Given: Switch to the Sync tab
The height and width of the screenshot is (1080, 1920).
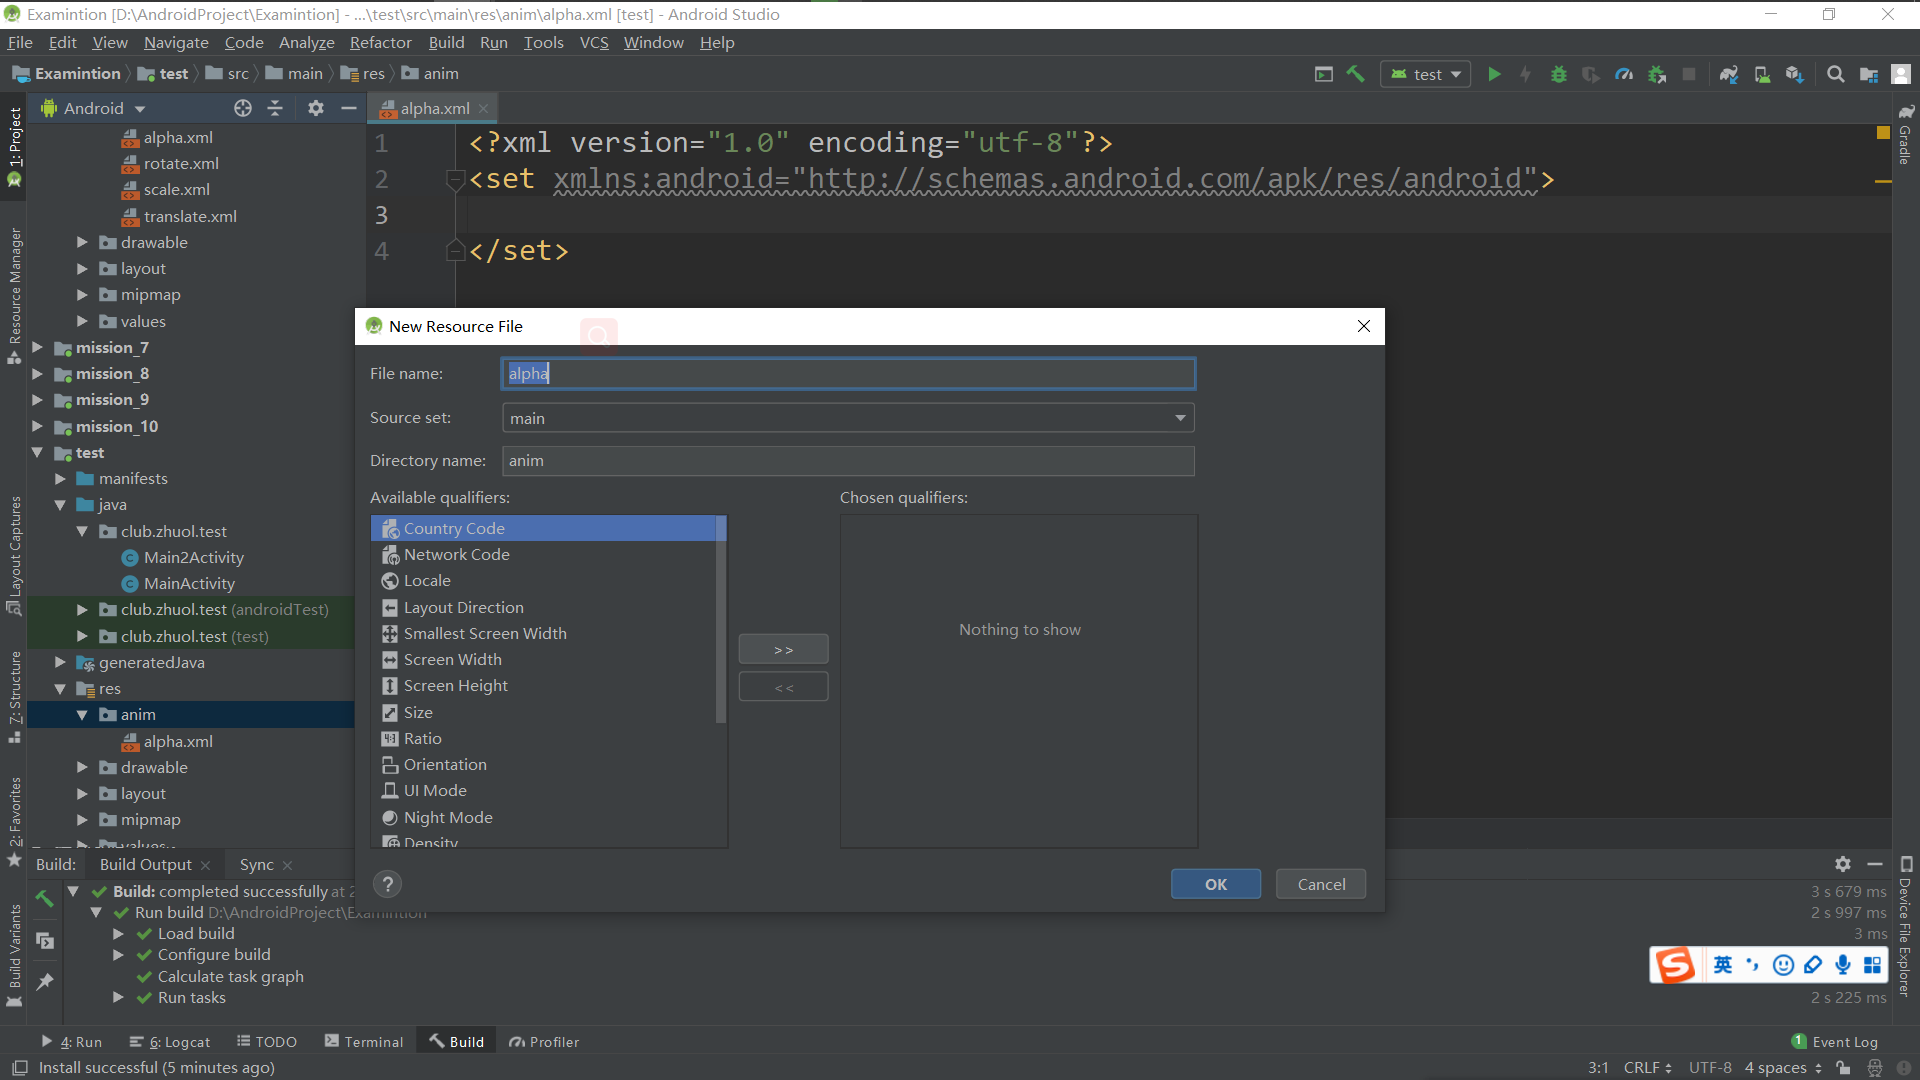Looking at the screenshot, I should coord(256,865).
